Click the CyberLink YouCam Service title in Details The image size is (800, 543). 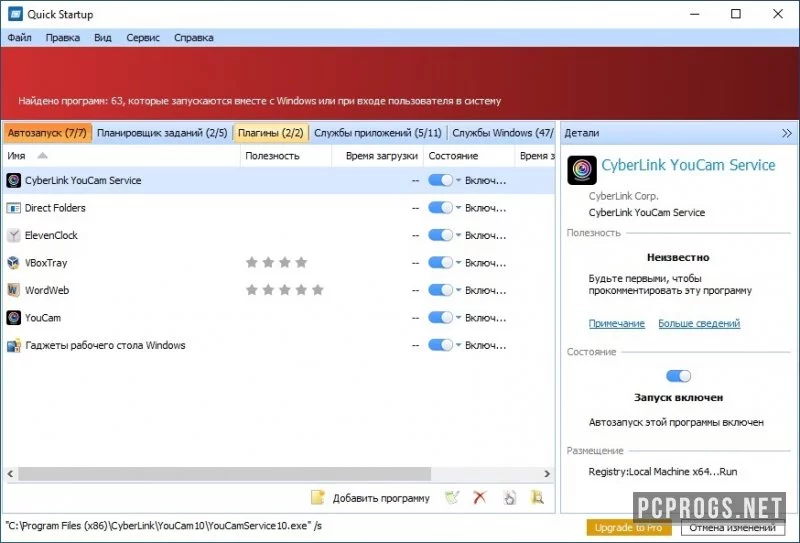[688, 165]
